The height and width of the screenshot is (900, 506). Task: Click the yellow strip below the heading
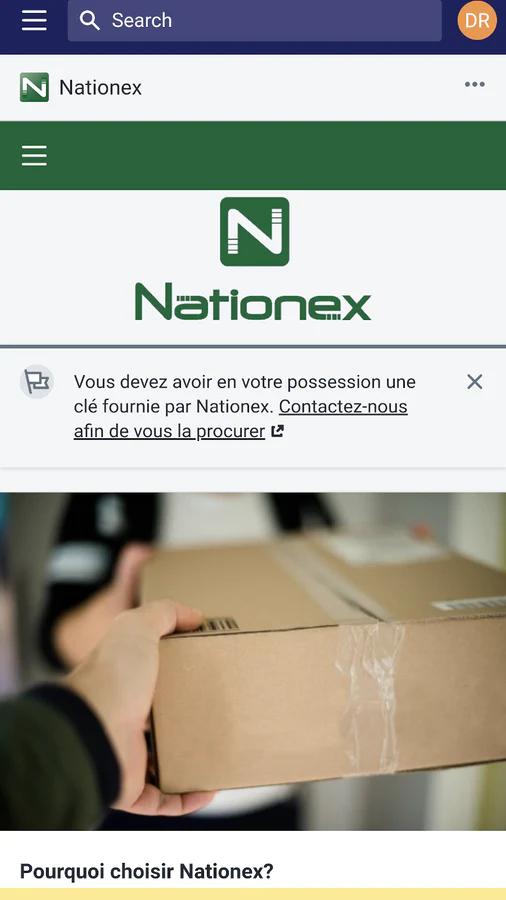tap(253, 894)
